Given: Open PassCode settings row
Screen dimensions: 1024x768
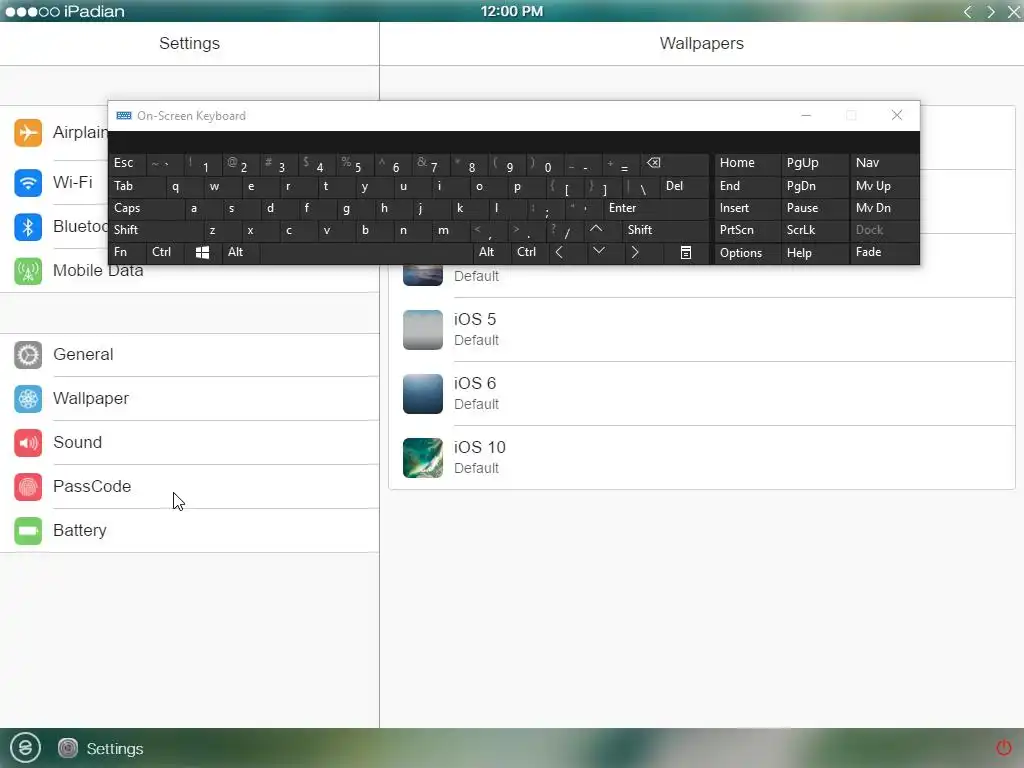Looking at the screenshot, I should (x=189, y=487).
